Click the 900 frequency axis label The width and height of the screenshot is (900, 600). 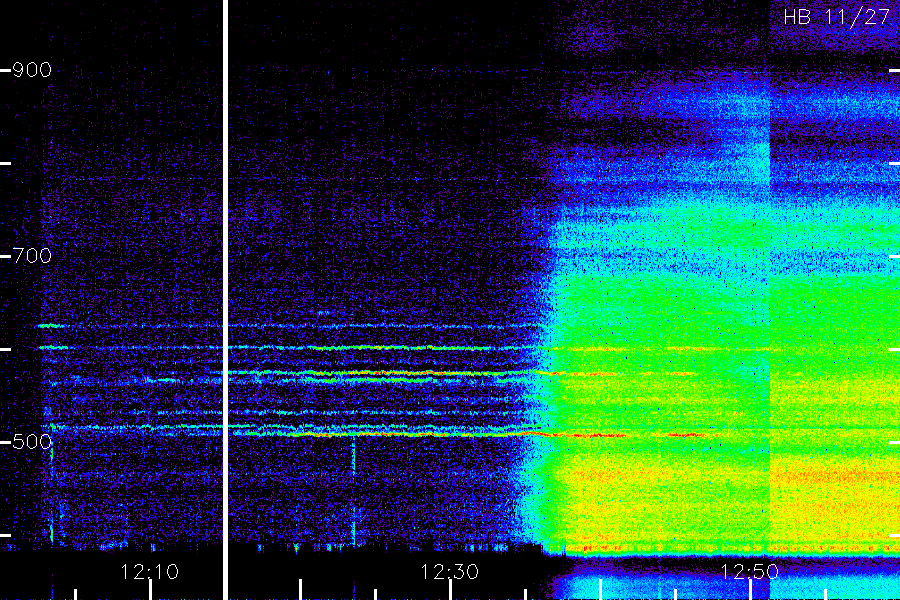click(32, 70)
